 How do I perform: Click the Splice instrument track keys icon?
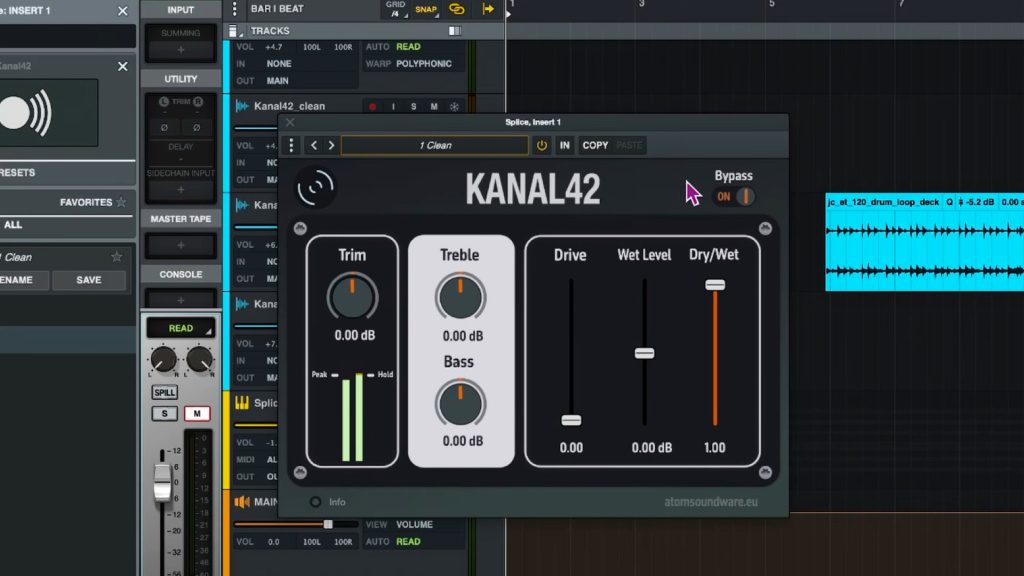[x=242, y=403]
